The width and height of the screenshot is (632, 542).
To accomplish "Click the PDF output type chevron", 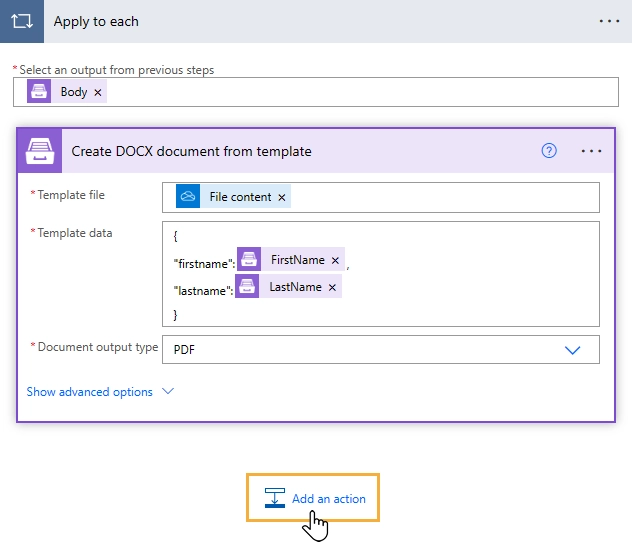I will pos(572,350).
